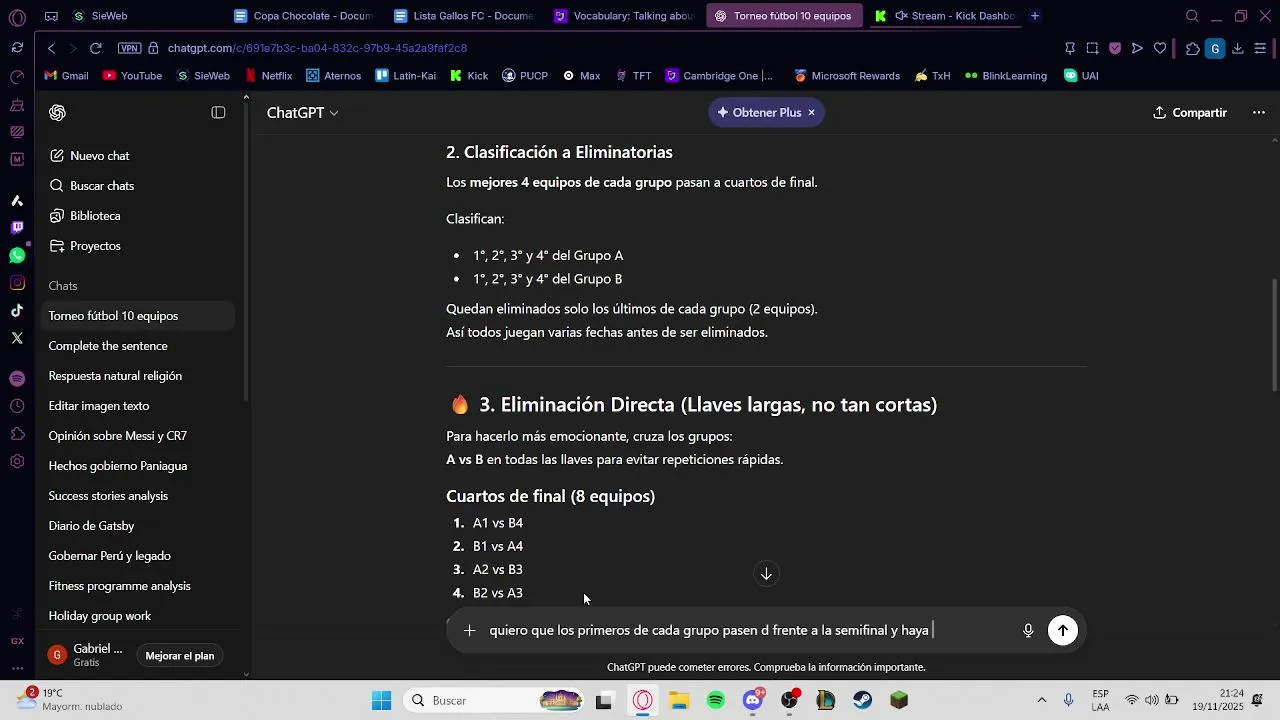Switch to the Vocabulary: Talking about tab
The width and height of the screenshot is (1280, 720).
[623, 16]
